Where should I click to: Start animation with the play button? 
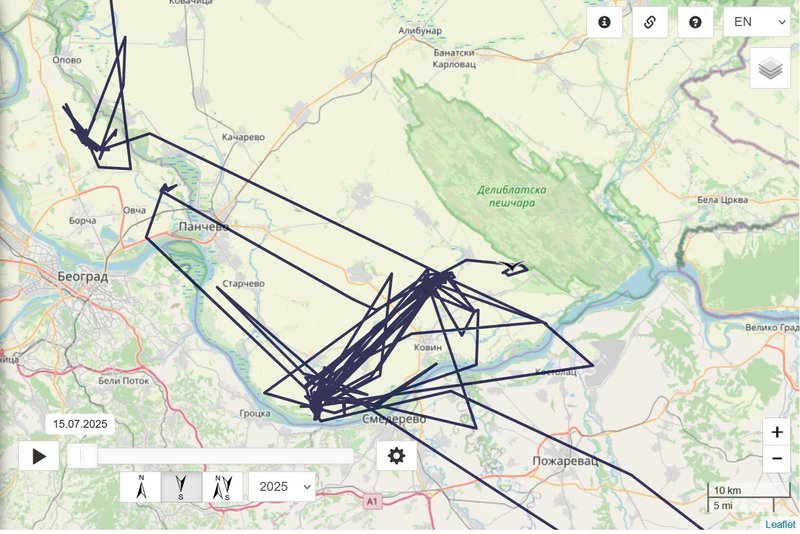point(39,456)
